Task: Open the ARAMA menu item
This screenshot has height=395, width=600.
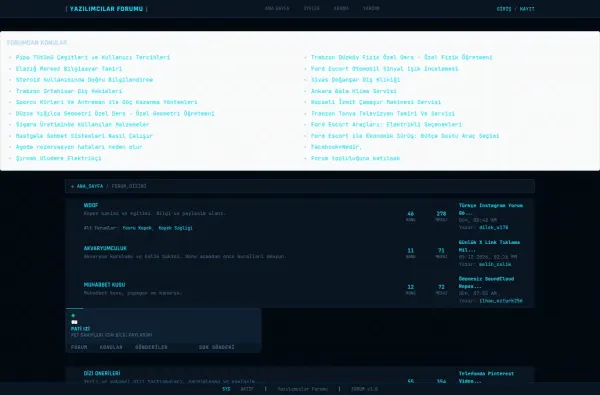Action: 341,8
